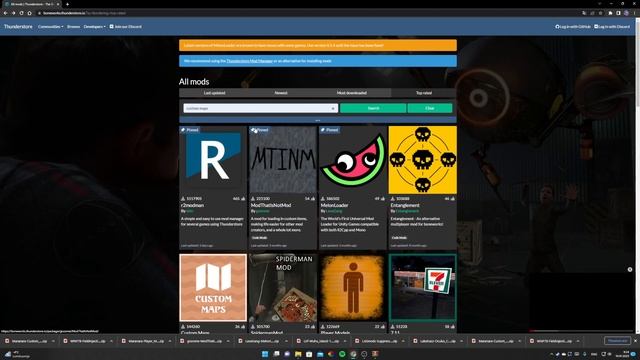Viewport: 640px width, 360px height.
Task: Click the green Clear button
Action: [430, 108]
